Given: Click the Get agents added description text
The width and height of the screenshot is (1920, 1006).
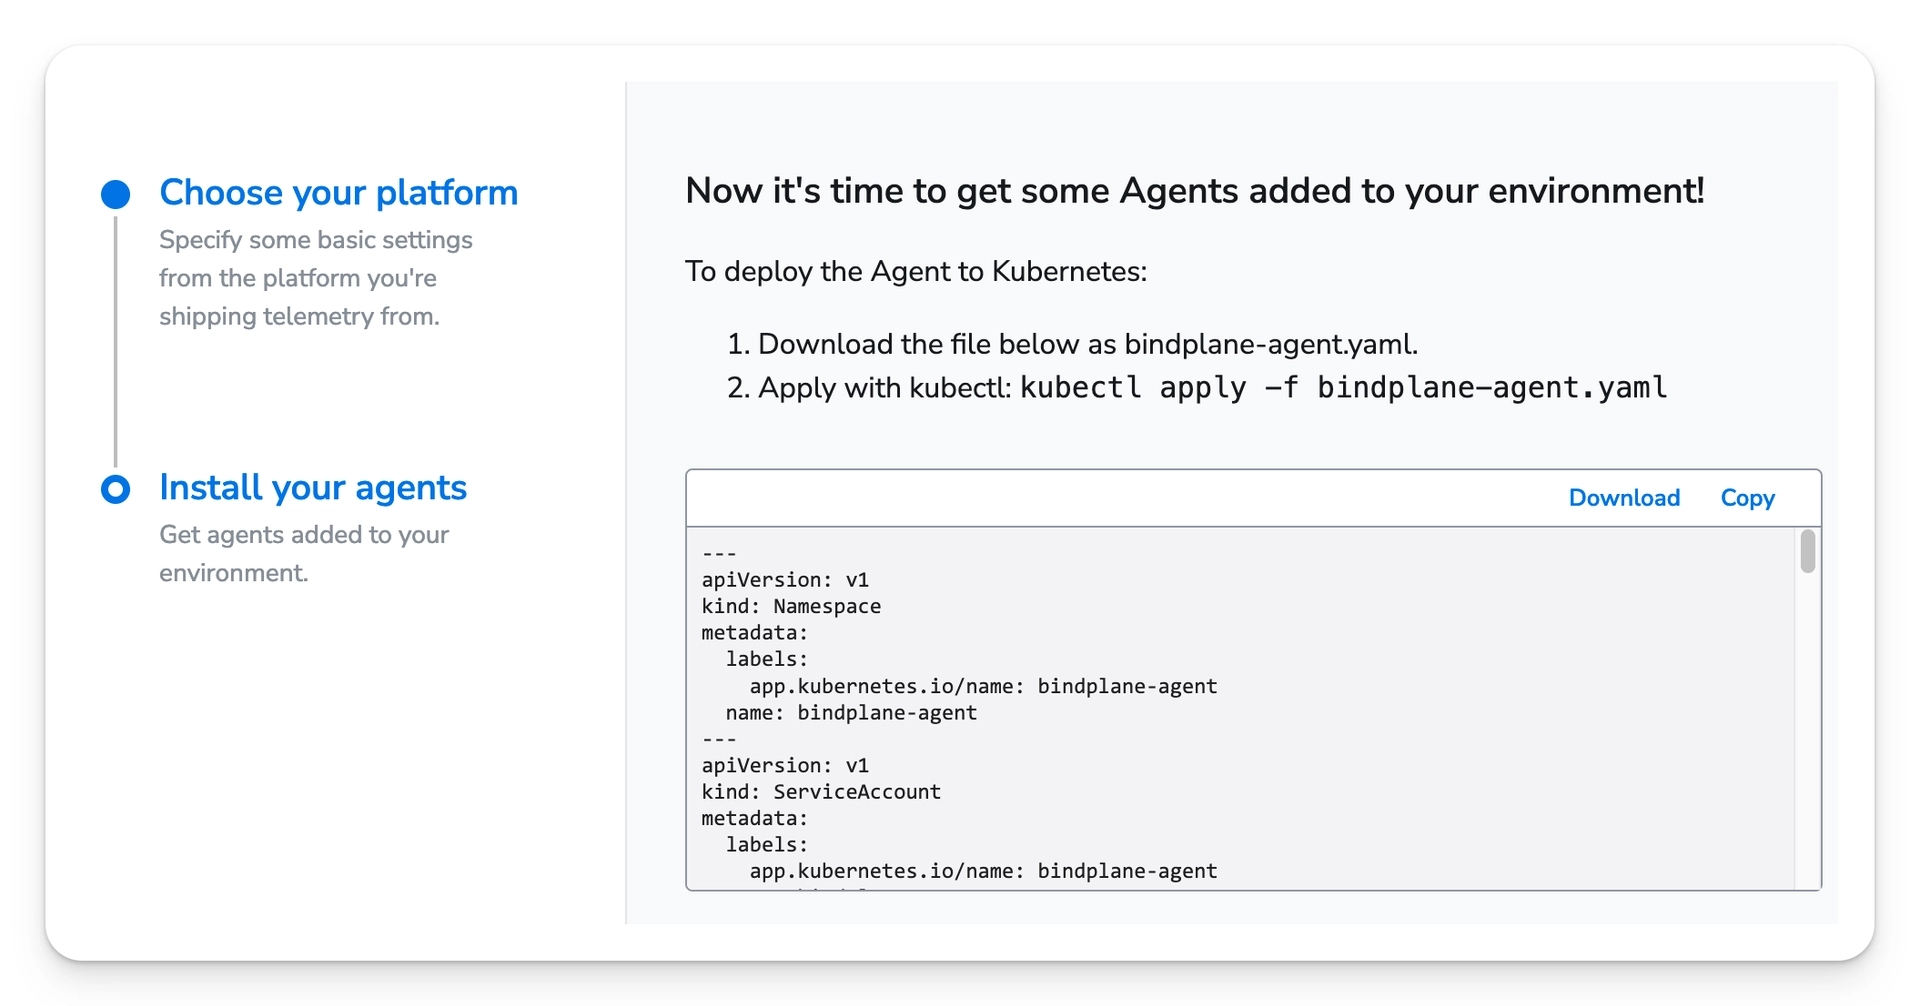Looking at the screenshot, I should tap(303, 553).
